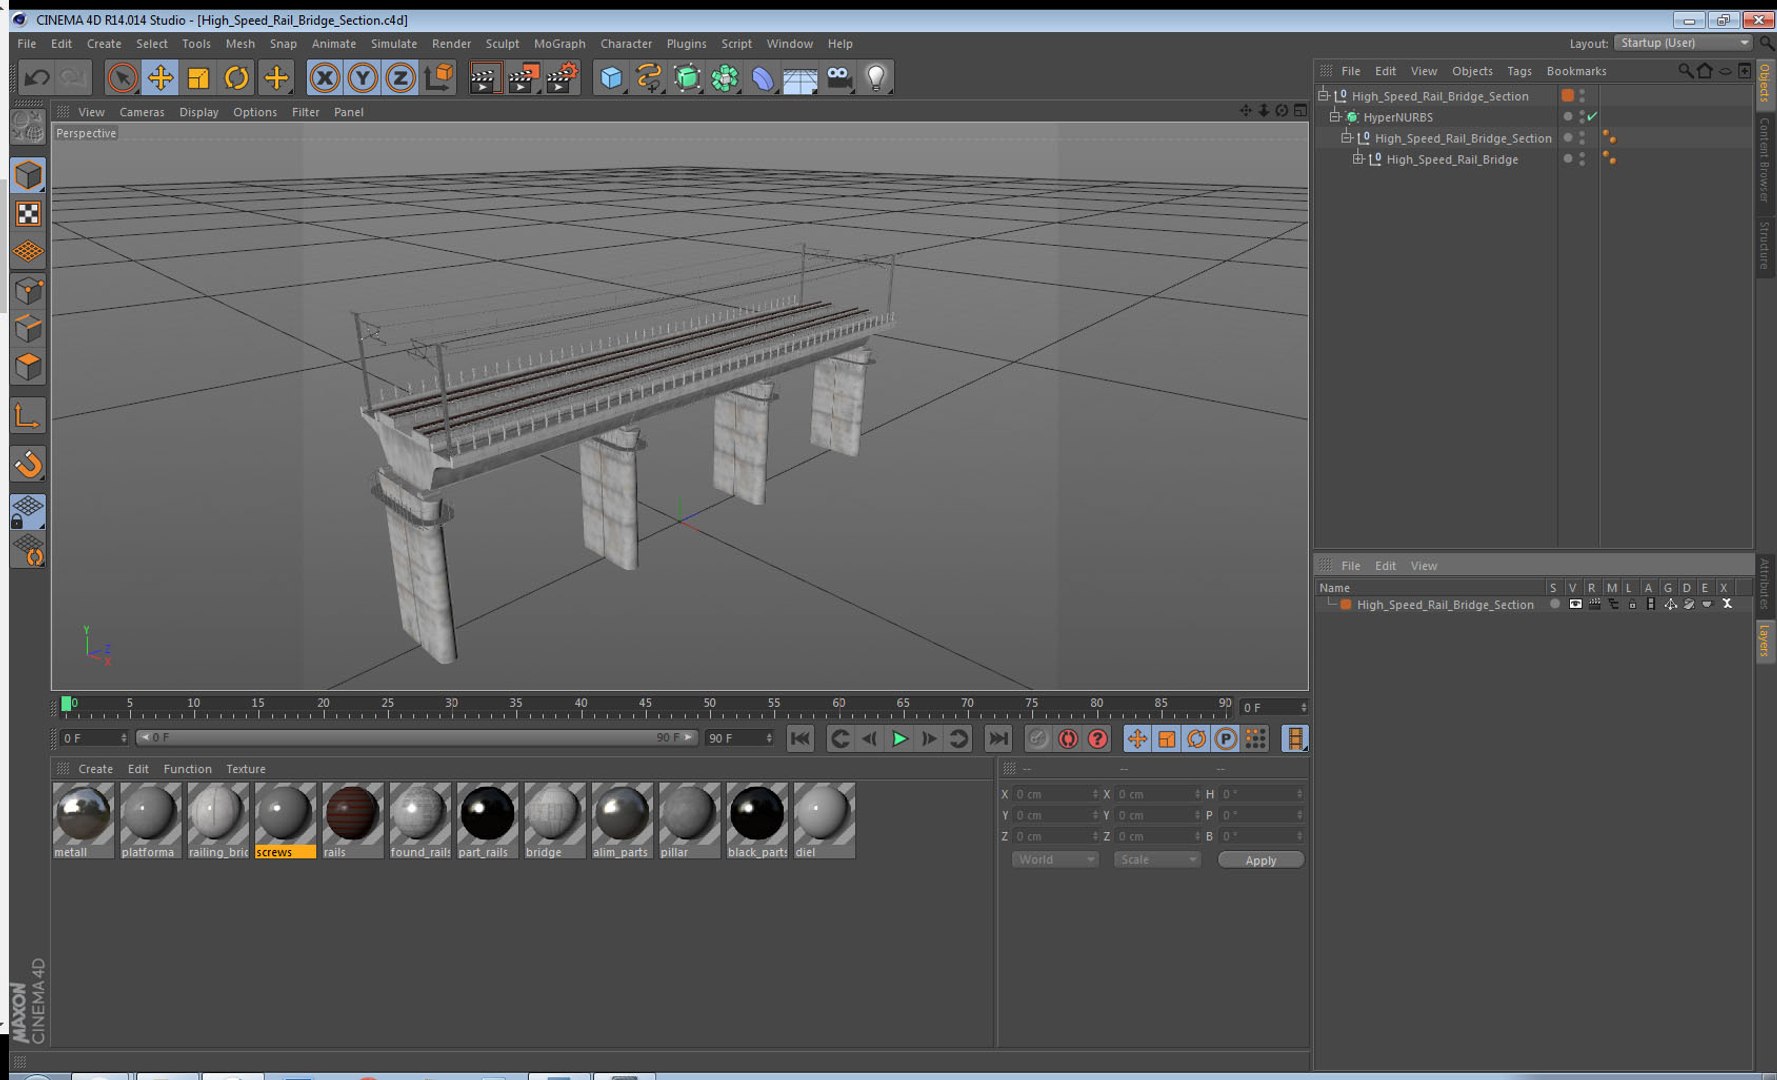Toggle HyperNURBS editor visibility dot
This screenshot has width=1777, height=1080.
(x=1582, y=113)
